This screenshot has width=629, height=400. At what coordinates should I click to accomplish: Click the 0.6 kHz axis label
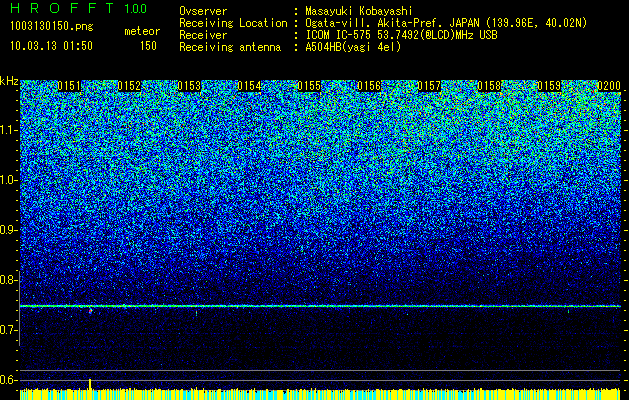[9, 380]
